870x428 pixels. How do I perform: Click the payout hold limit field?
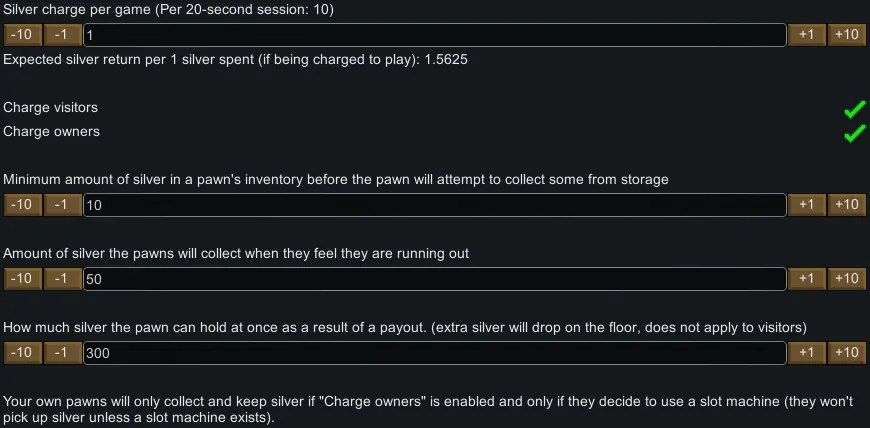point(435,353)
